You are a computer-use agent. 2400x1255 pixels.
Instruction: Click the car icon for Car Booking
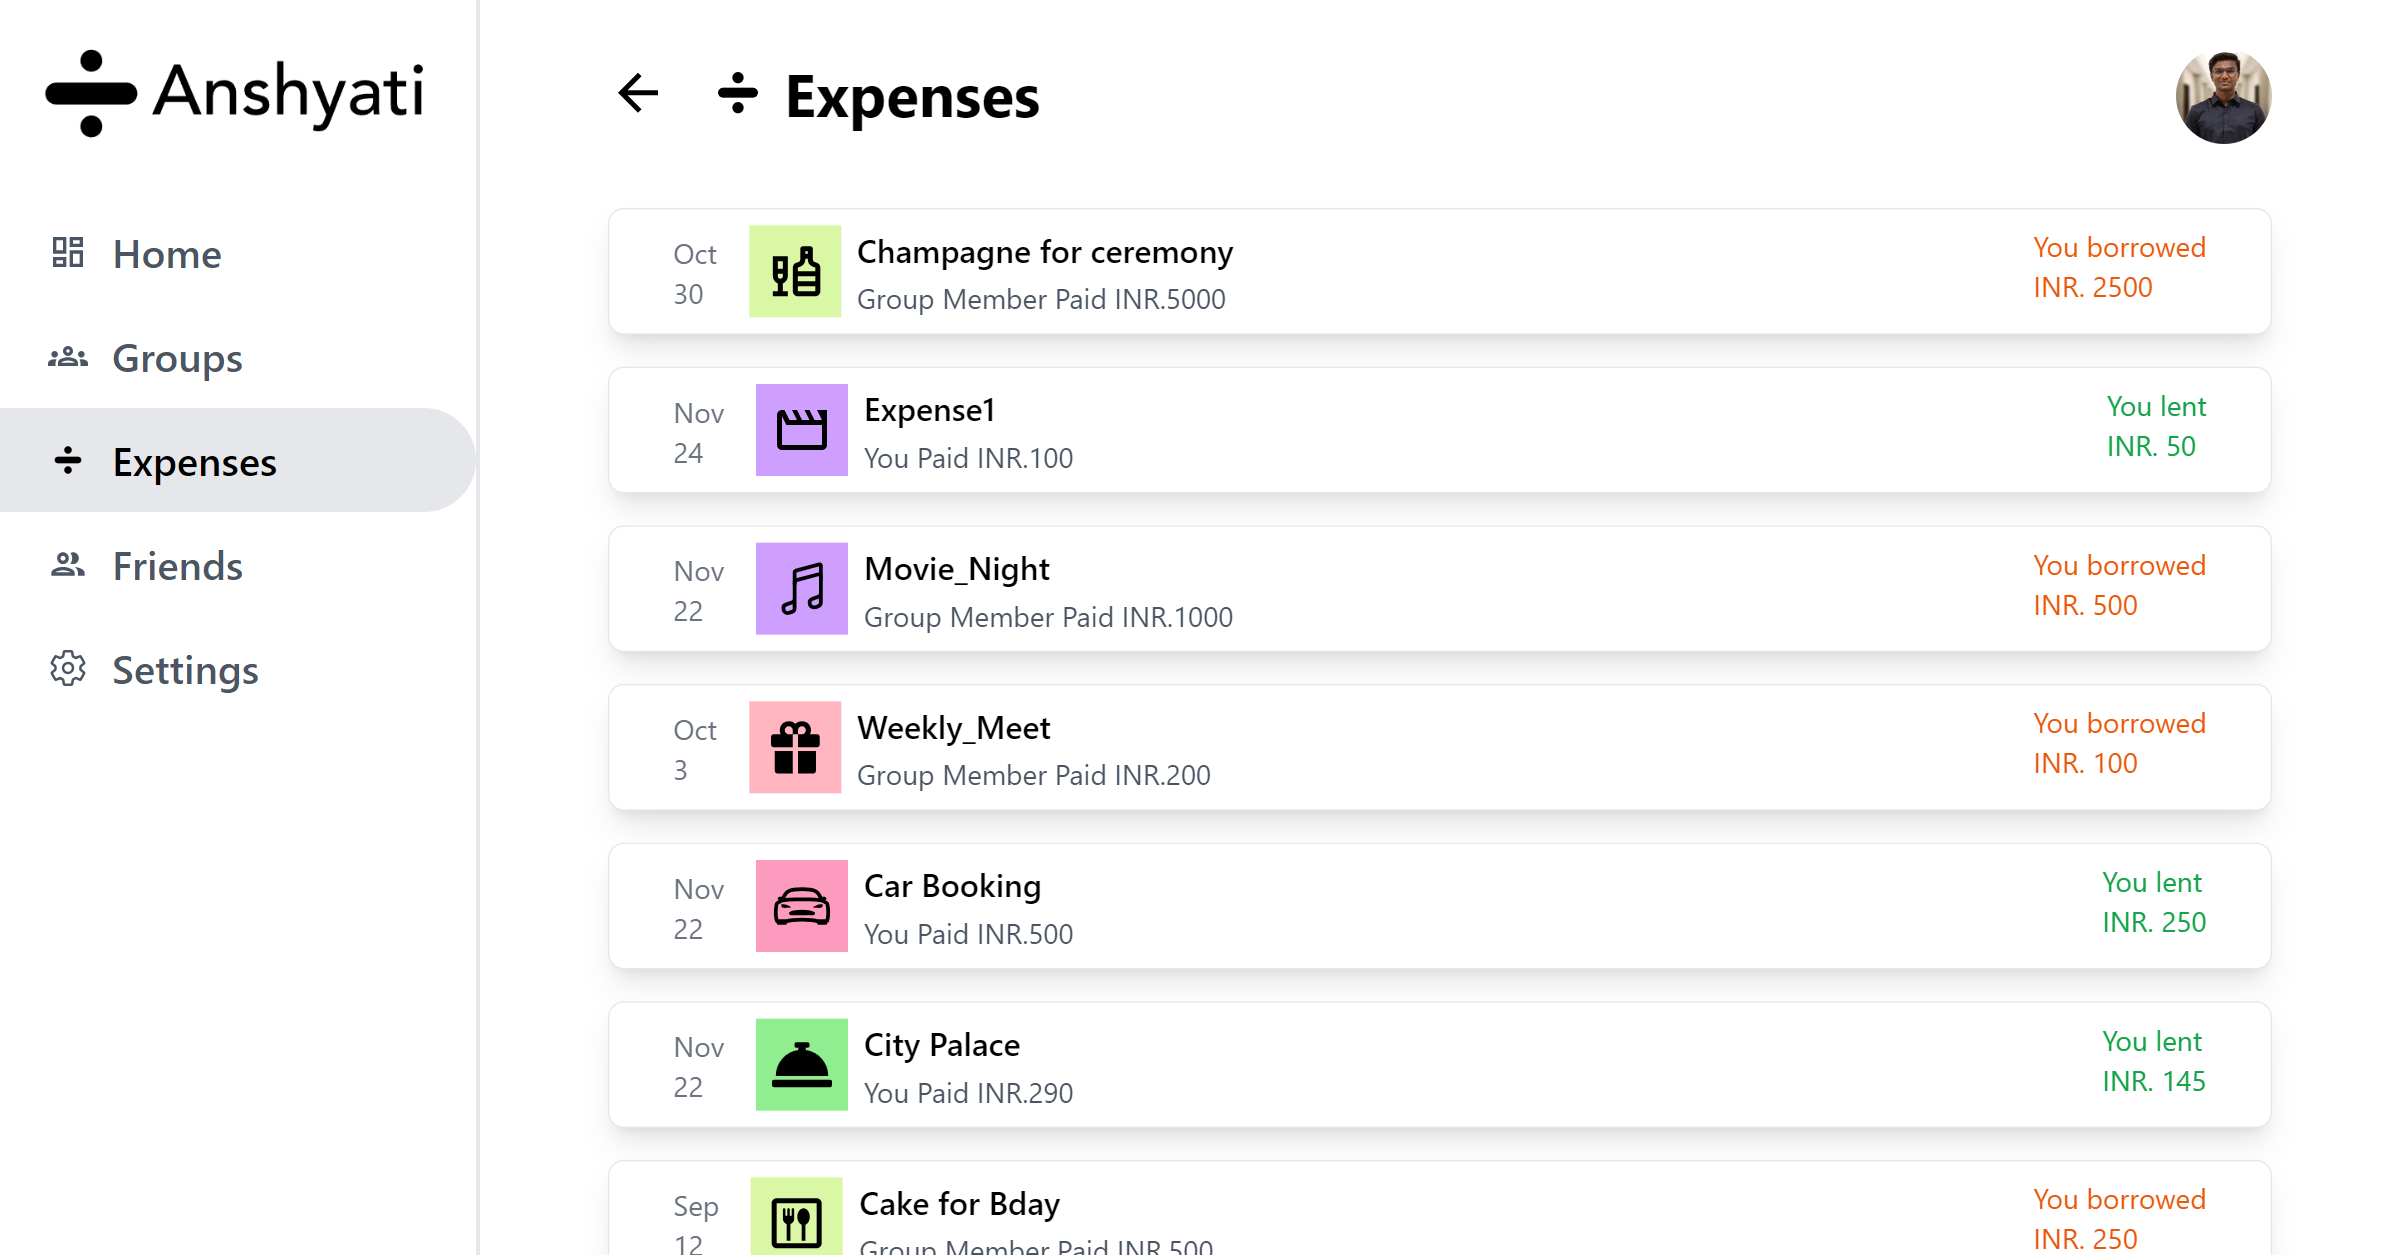coord(801,906)
